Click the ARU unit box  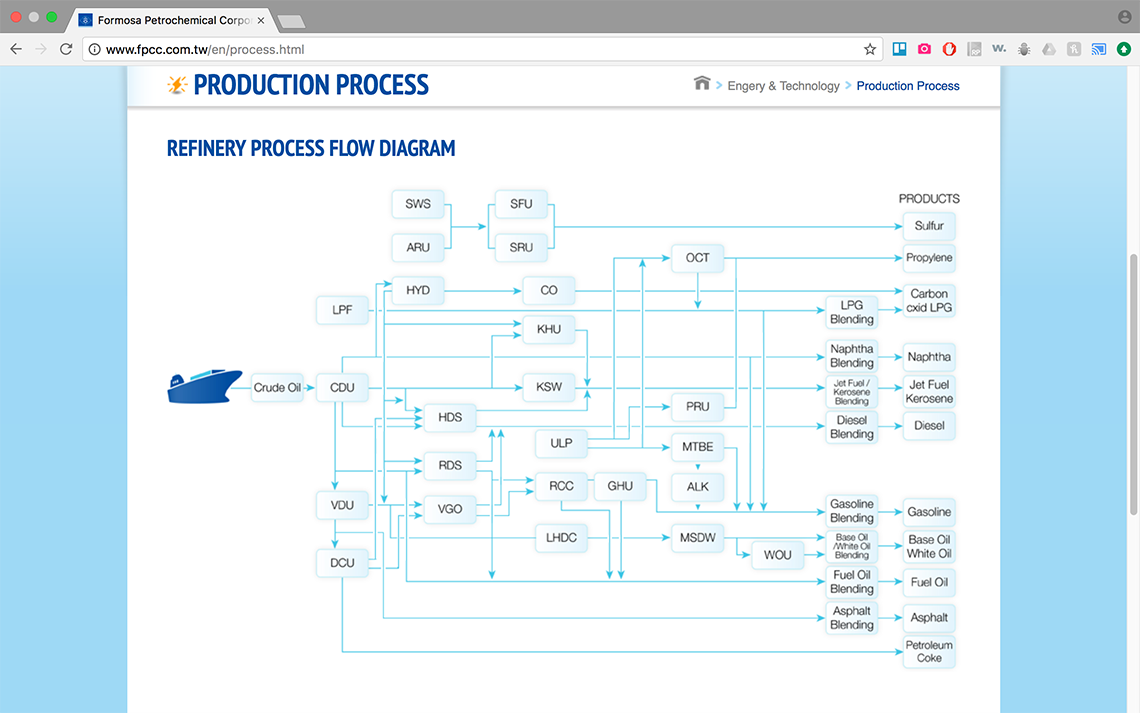tap(418, 247)
